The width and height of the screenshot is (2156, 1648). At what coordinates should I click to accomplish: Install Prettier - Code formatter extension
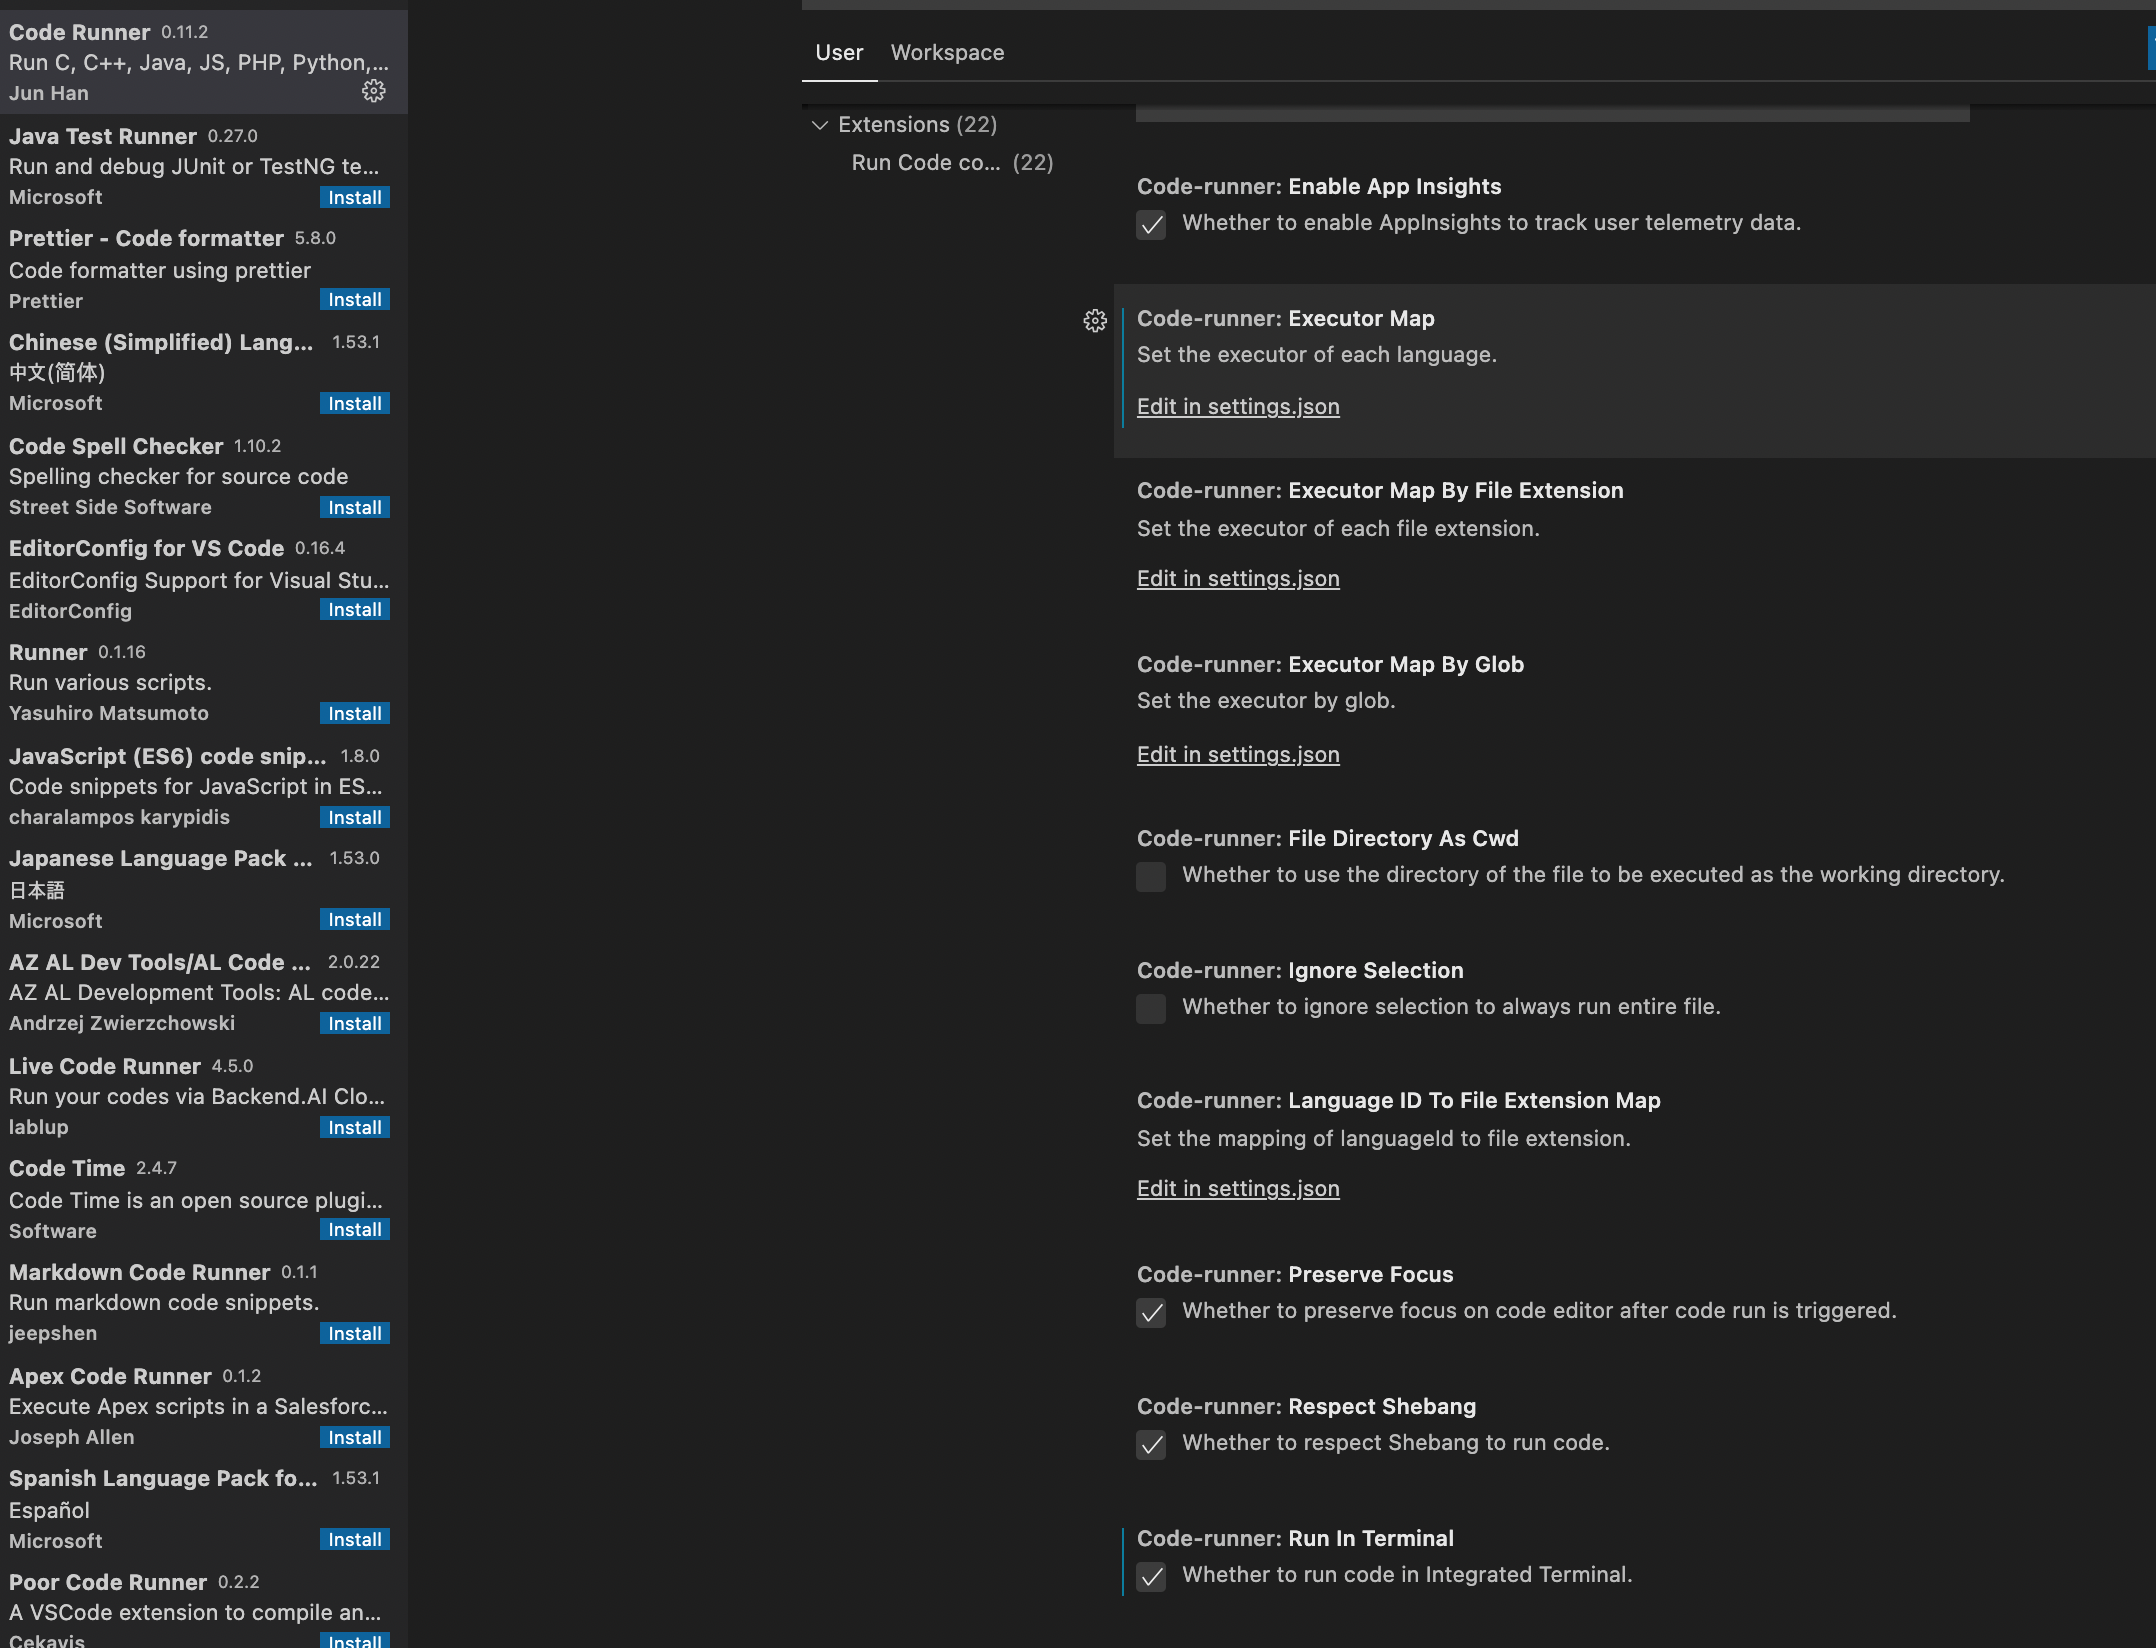tap(354, 300)
